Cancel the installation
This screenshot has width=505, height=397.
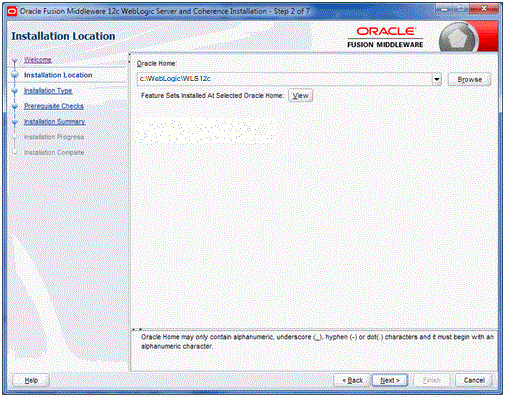(474, 380)
